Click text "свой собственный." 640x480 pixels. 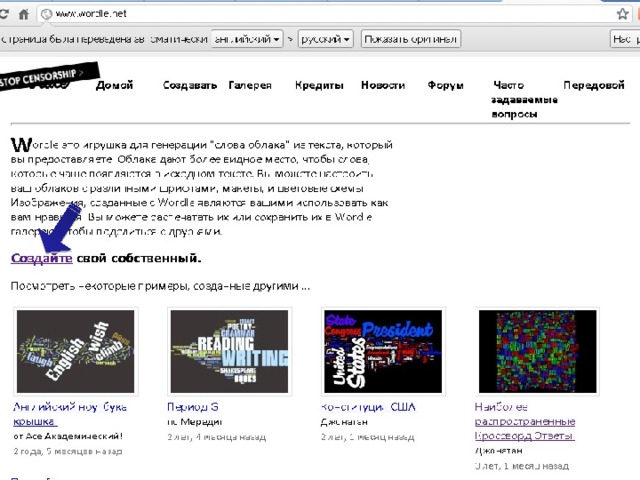click(x=139, y=258)
